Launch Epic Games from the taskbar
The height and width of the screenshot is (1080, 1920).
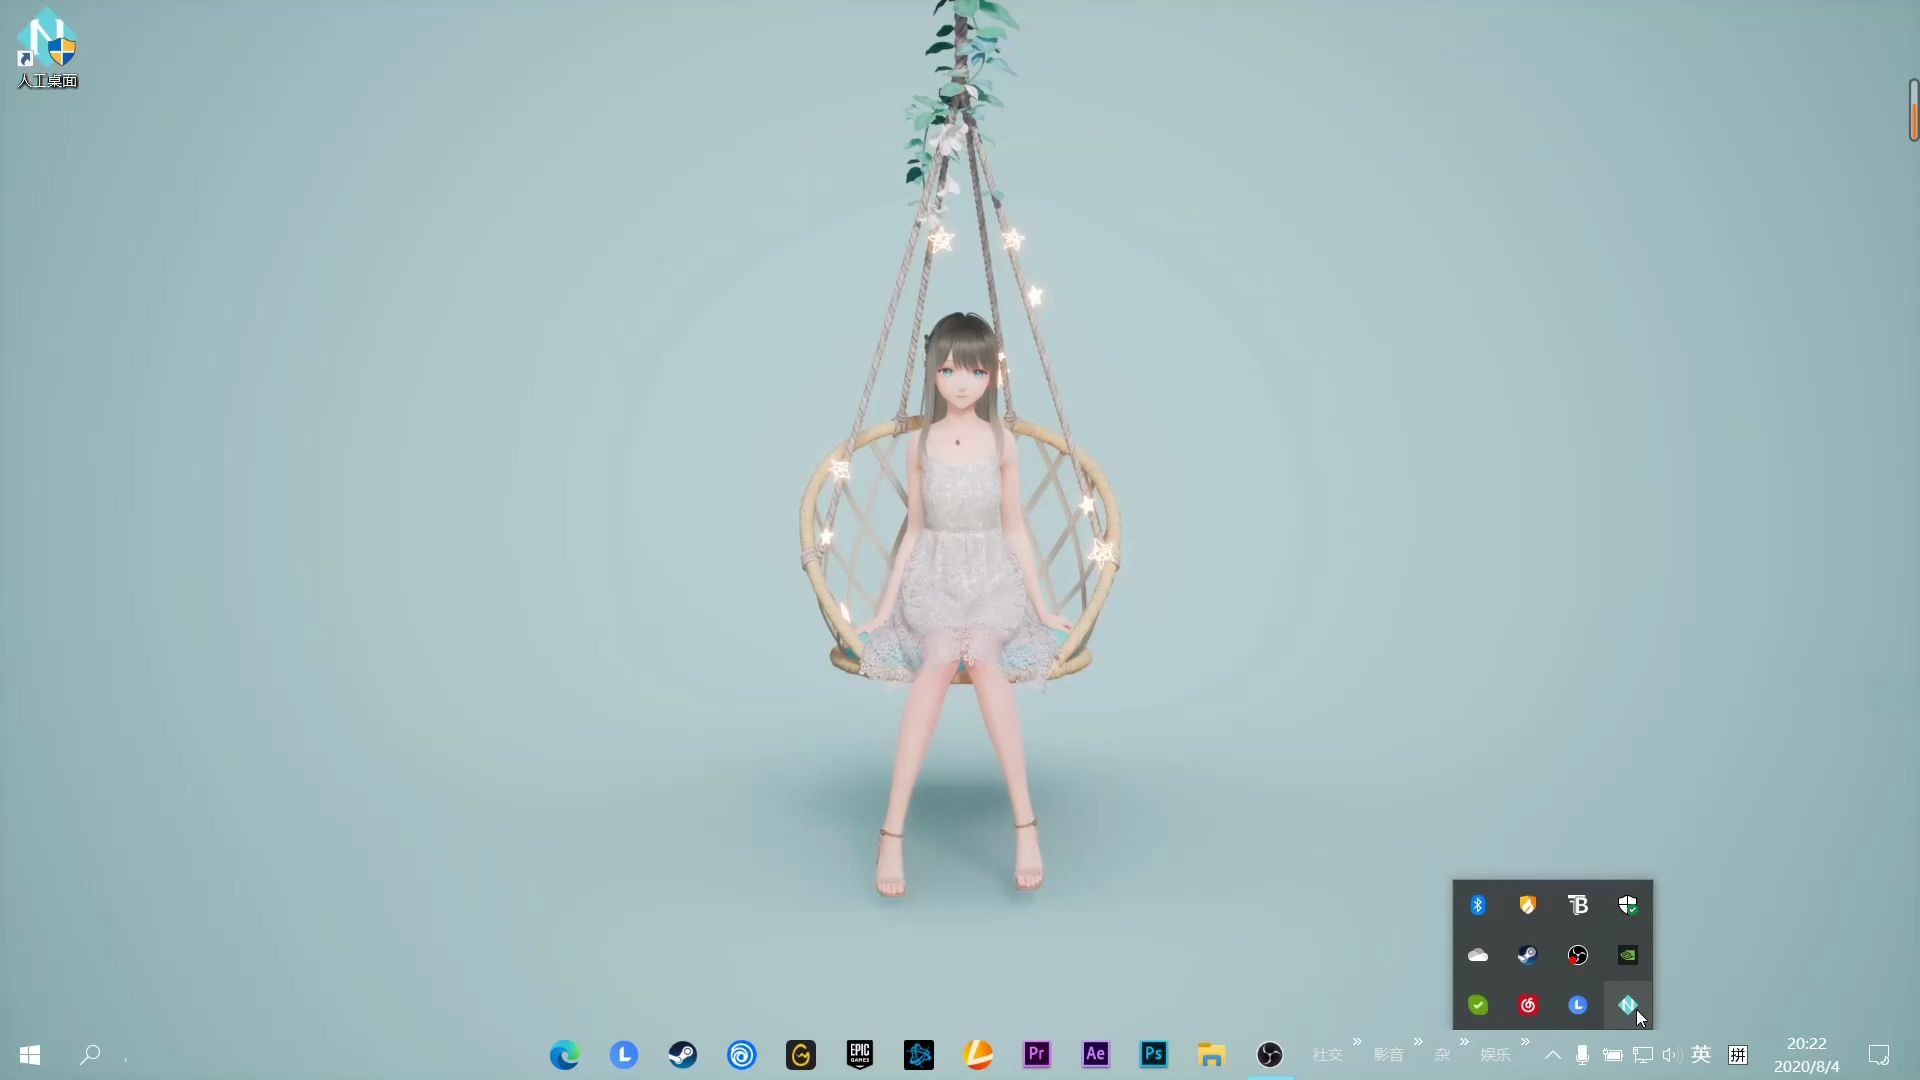860,1055
